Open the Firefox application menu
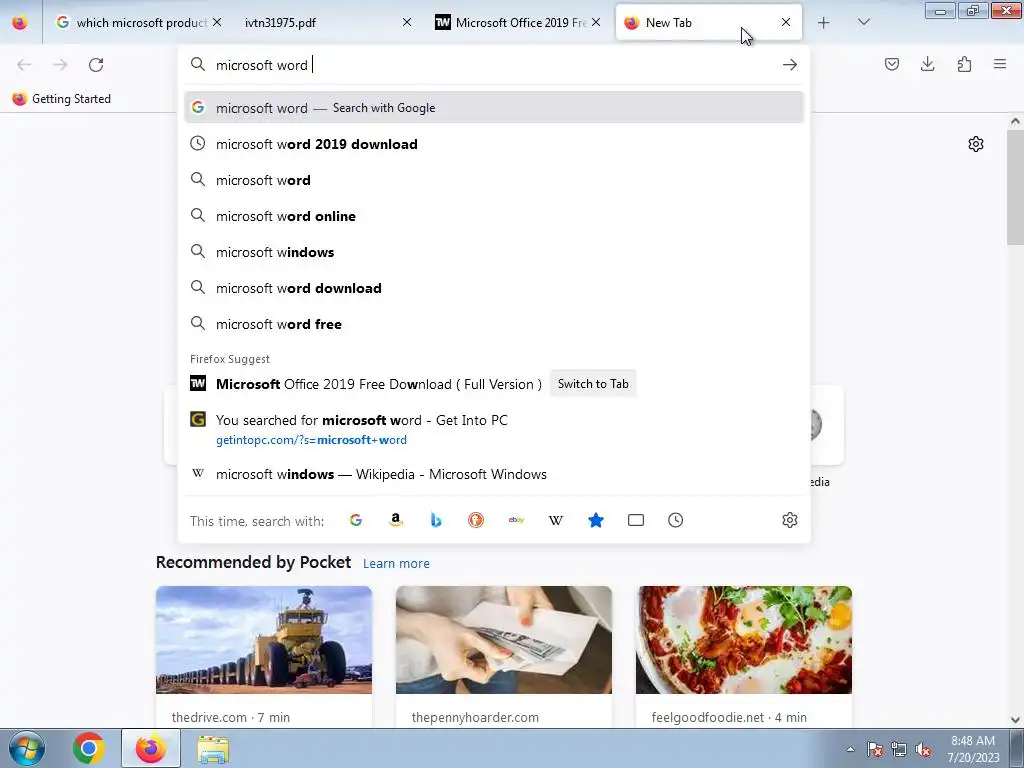 1000,64
